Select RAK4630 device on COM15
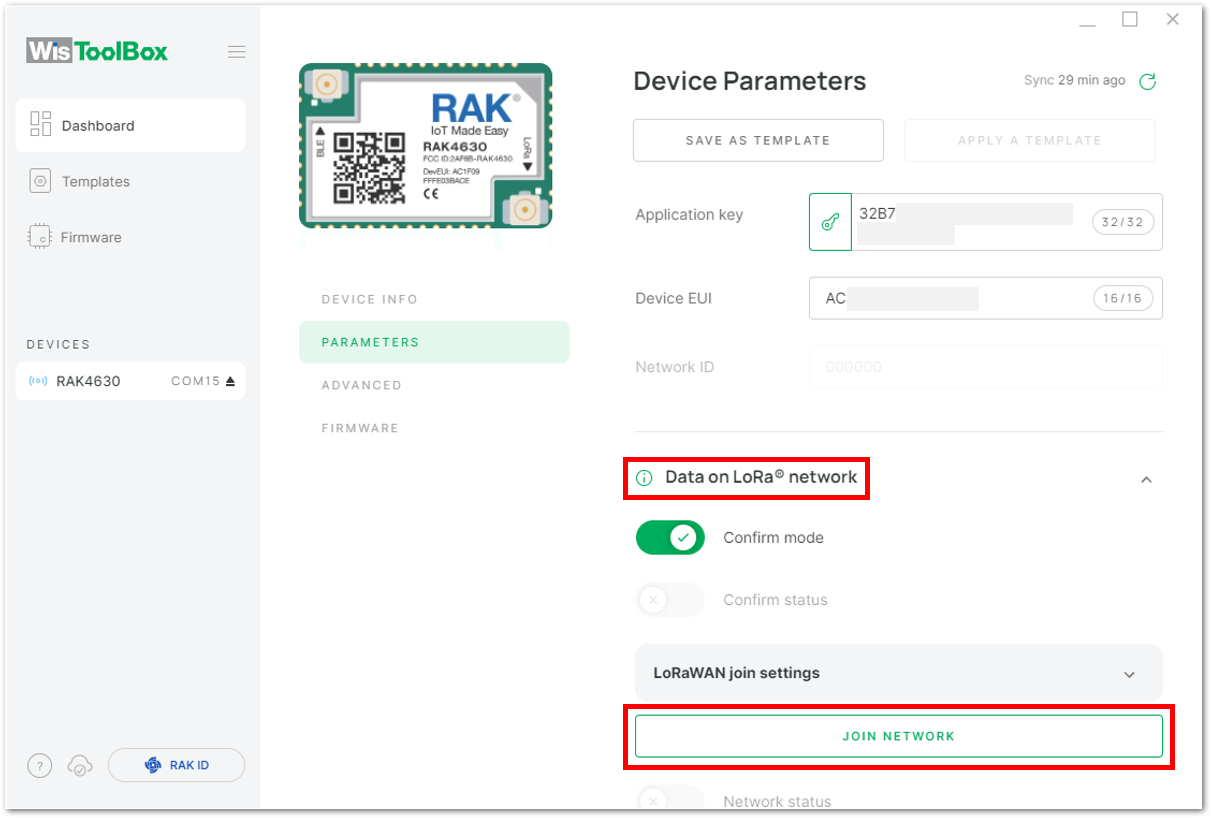Image resolution: width=1211 pixels, height=818 pixels. point(130,381)
